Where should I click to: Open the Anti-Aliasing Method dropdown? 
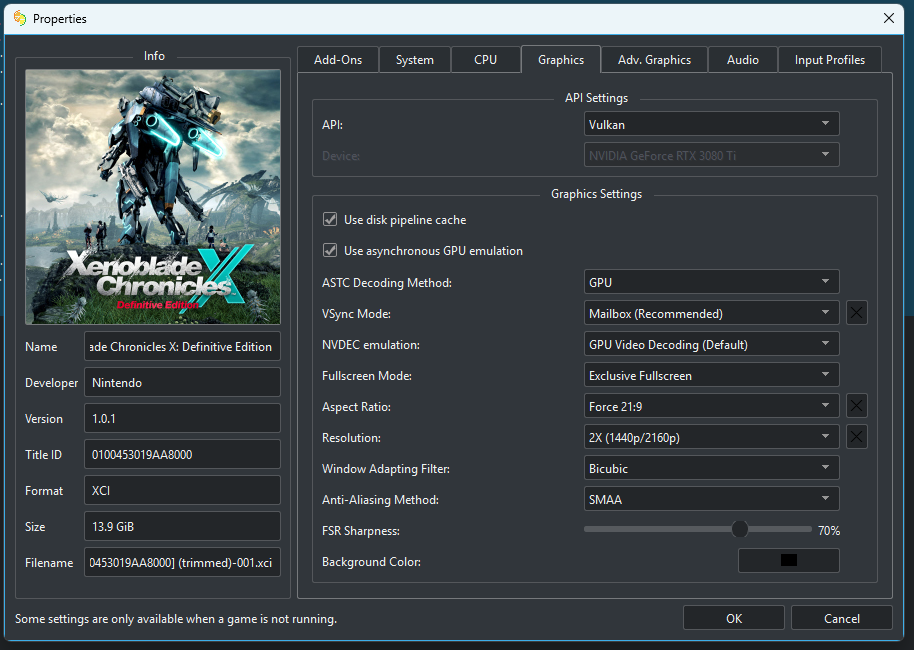711,499
